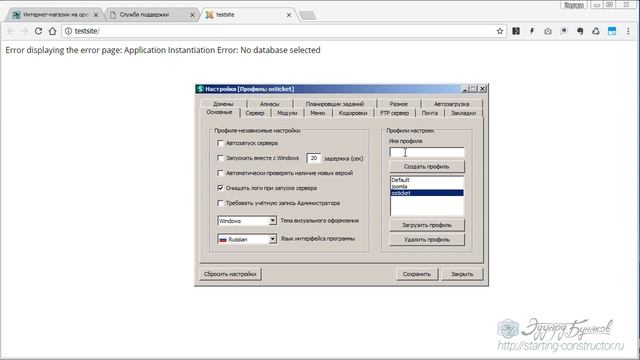Close the Служба поддержки browser tab
The image size is (640, 360).
[192, 15]
